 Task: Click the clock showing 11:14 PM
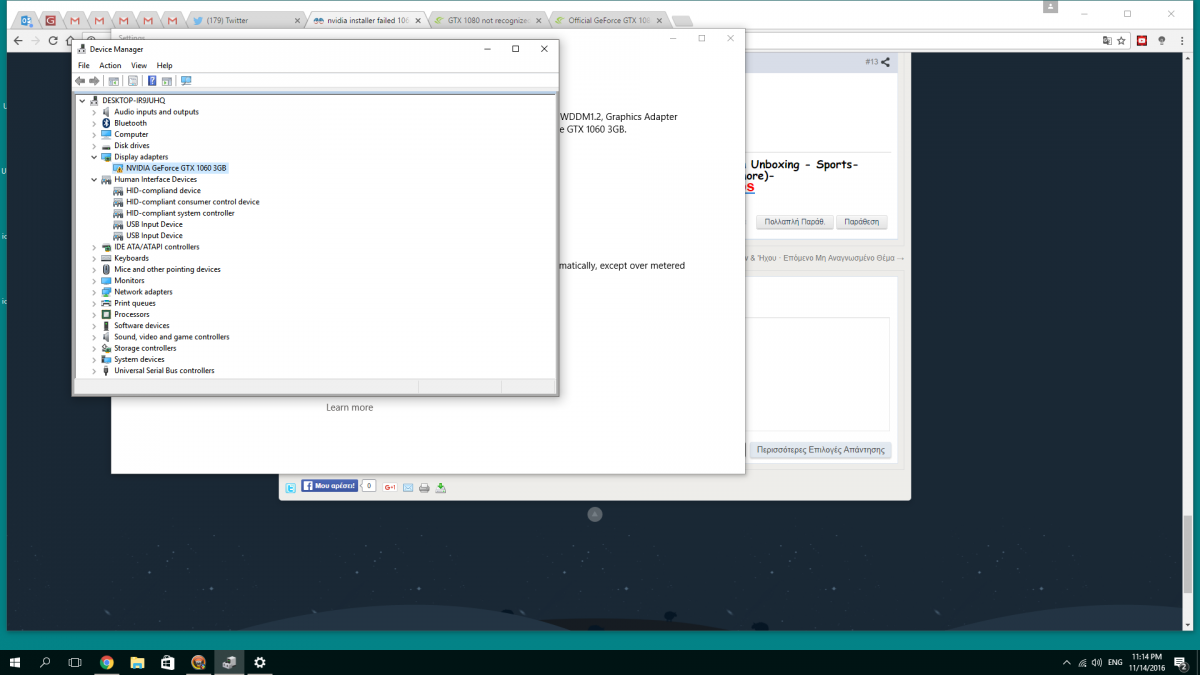click(x=1145, y=657)
